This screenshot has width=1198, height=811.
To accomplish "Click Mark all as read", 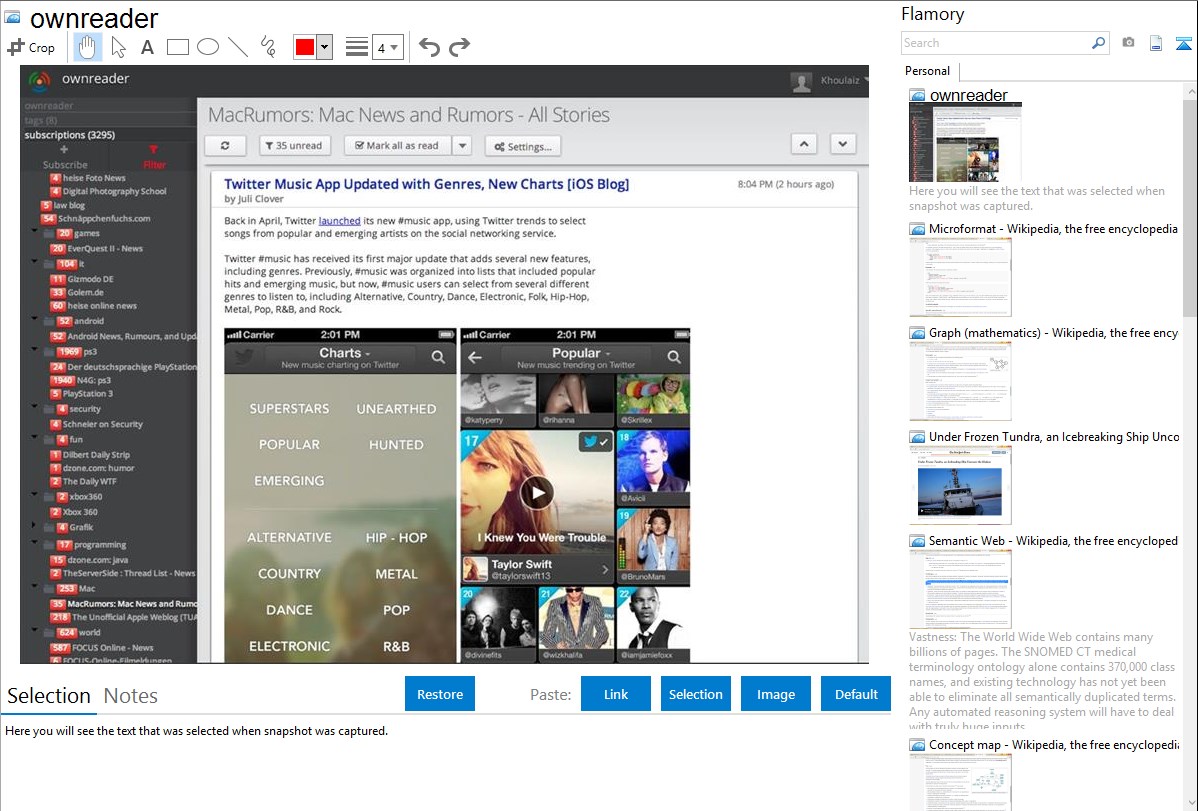I will (x=398, y=145).
